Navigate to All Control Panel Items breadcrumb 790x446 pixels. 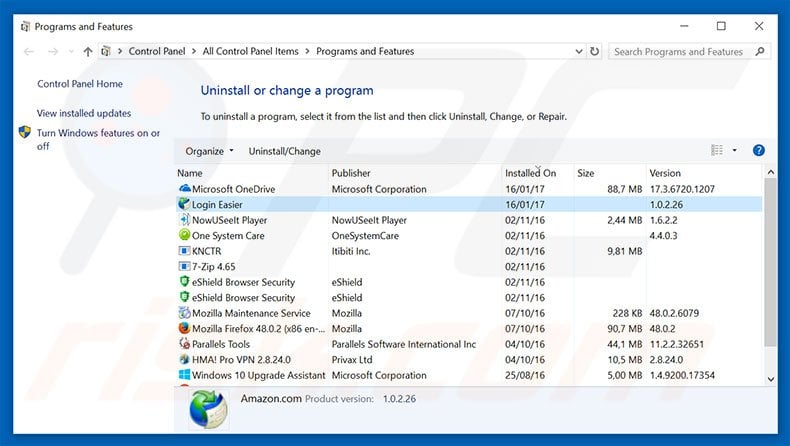click(250, 51)
